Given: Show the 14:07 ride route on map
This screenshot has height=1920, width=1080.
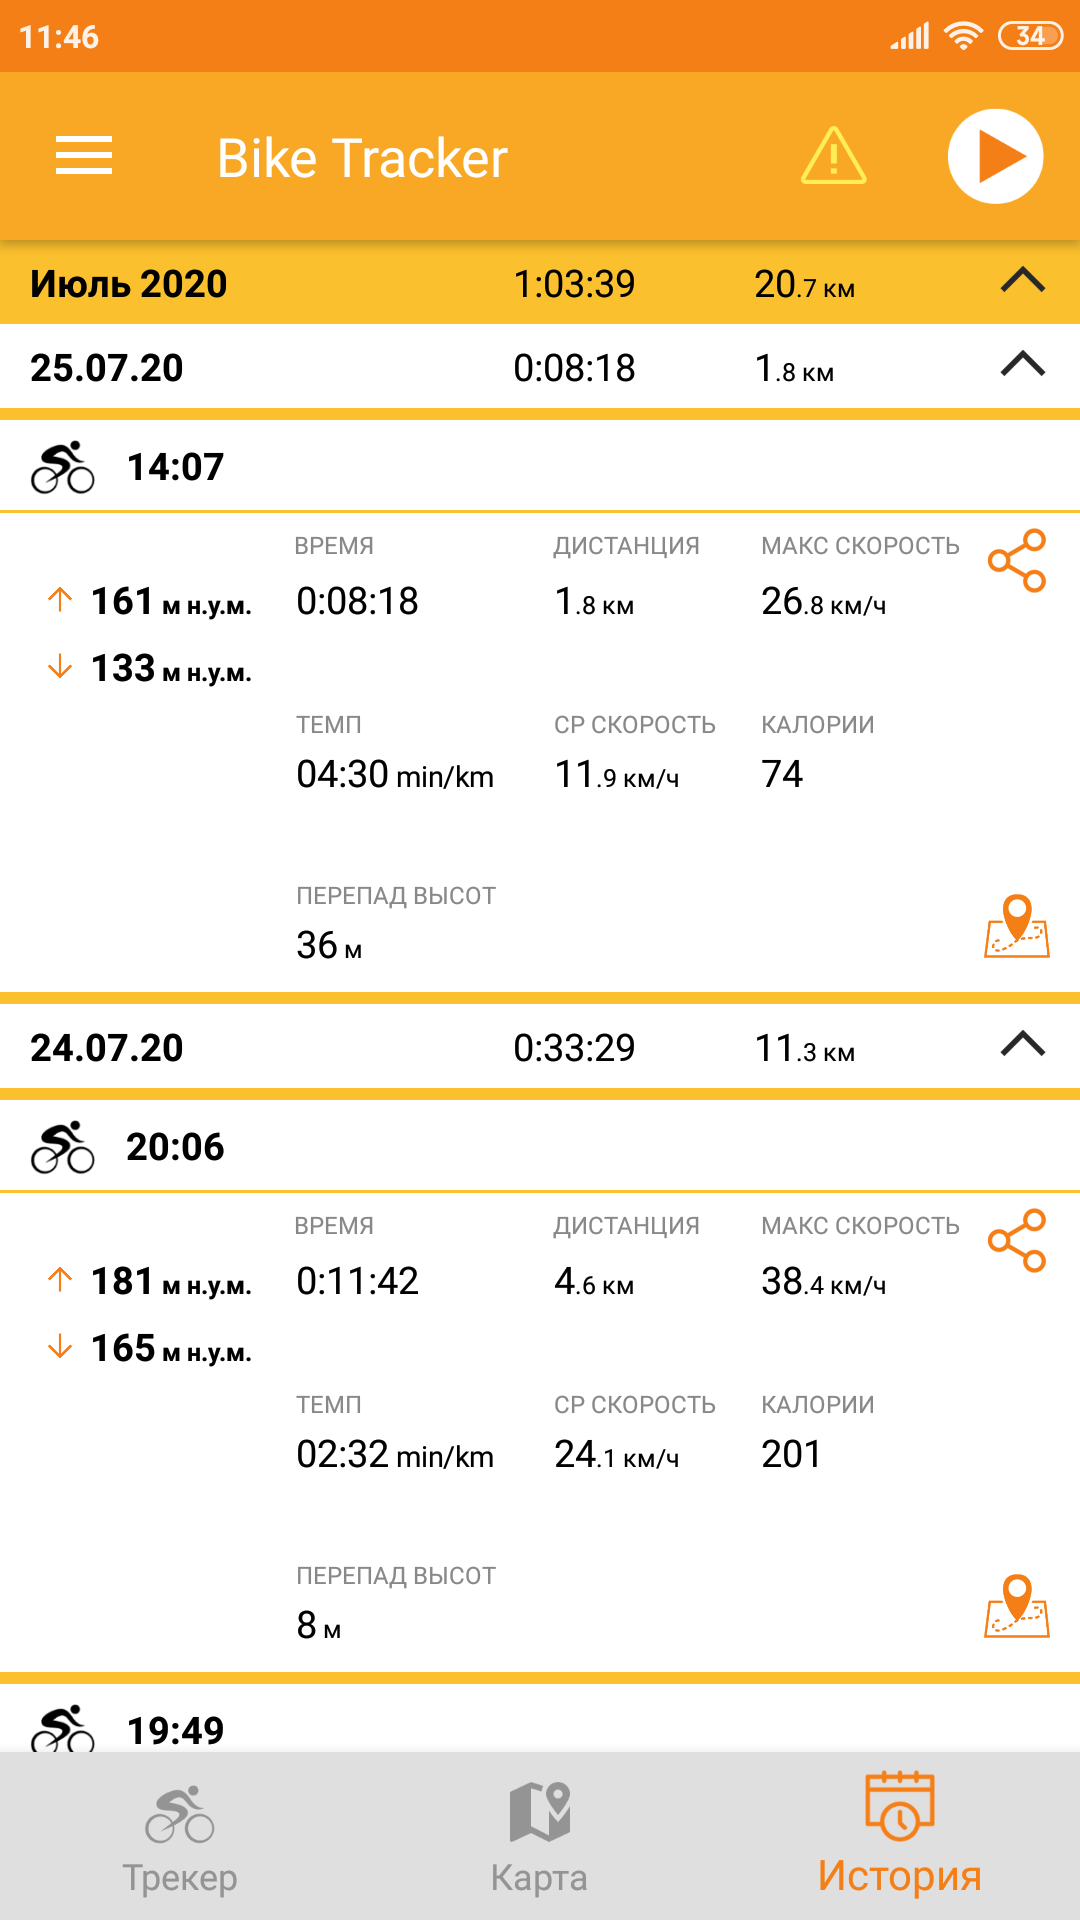Looking at the screenshot, I should 1017,926.
